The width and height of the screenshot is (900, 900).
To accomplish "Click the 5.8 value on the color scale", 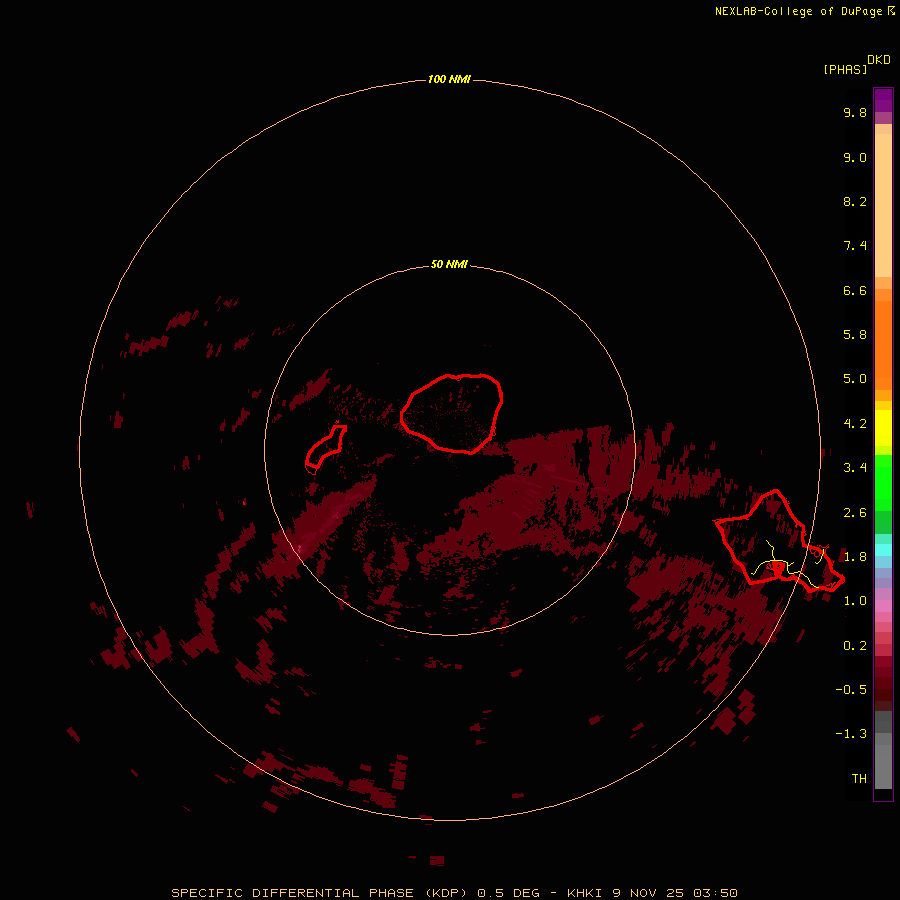I will tap(855, 334).
